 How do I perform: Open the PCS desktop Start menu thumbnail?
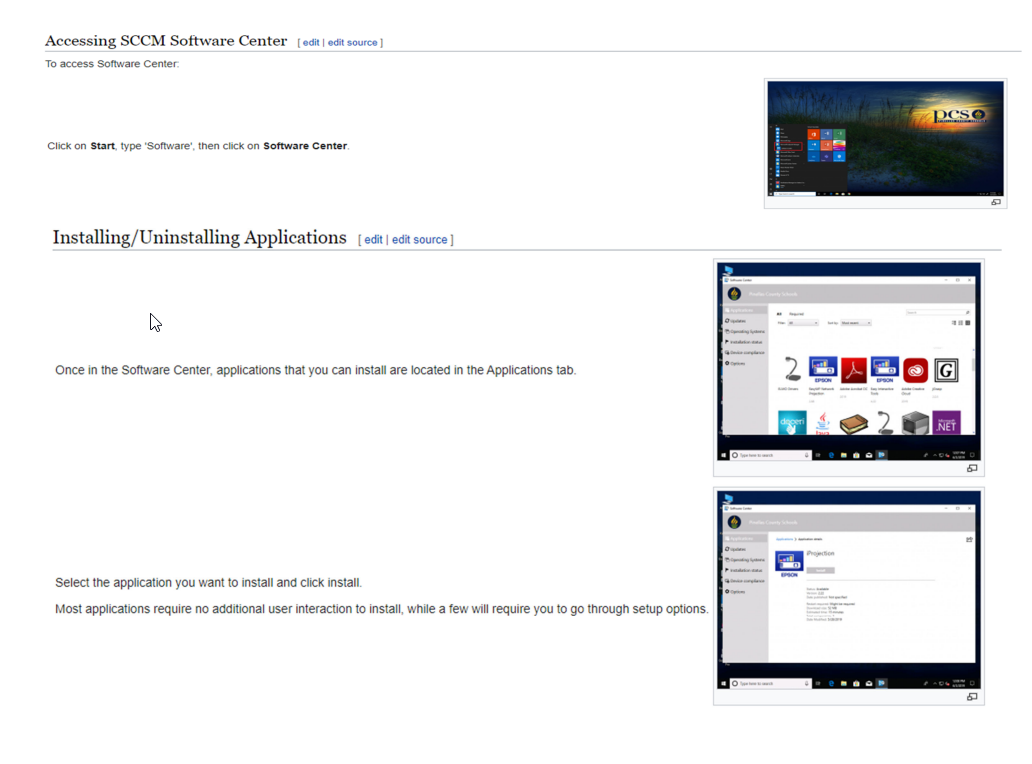click(x=885, y=138)
